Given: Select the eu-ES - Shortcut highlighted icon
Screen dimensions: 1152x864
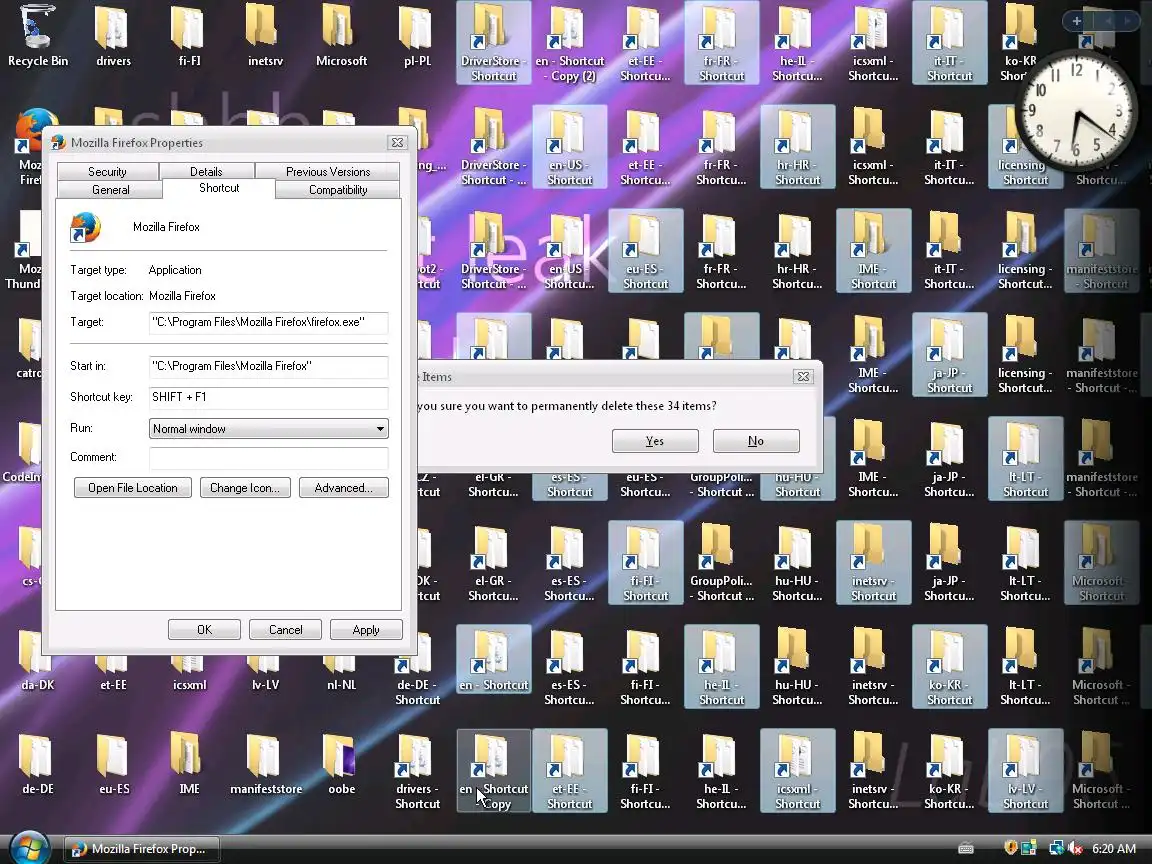Looking at the screenshot, I should click(x=645, y=251).
